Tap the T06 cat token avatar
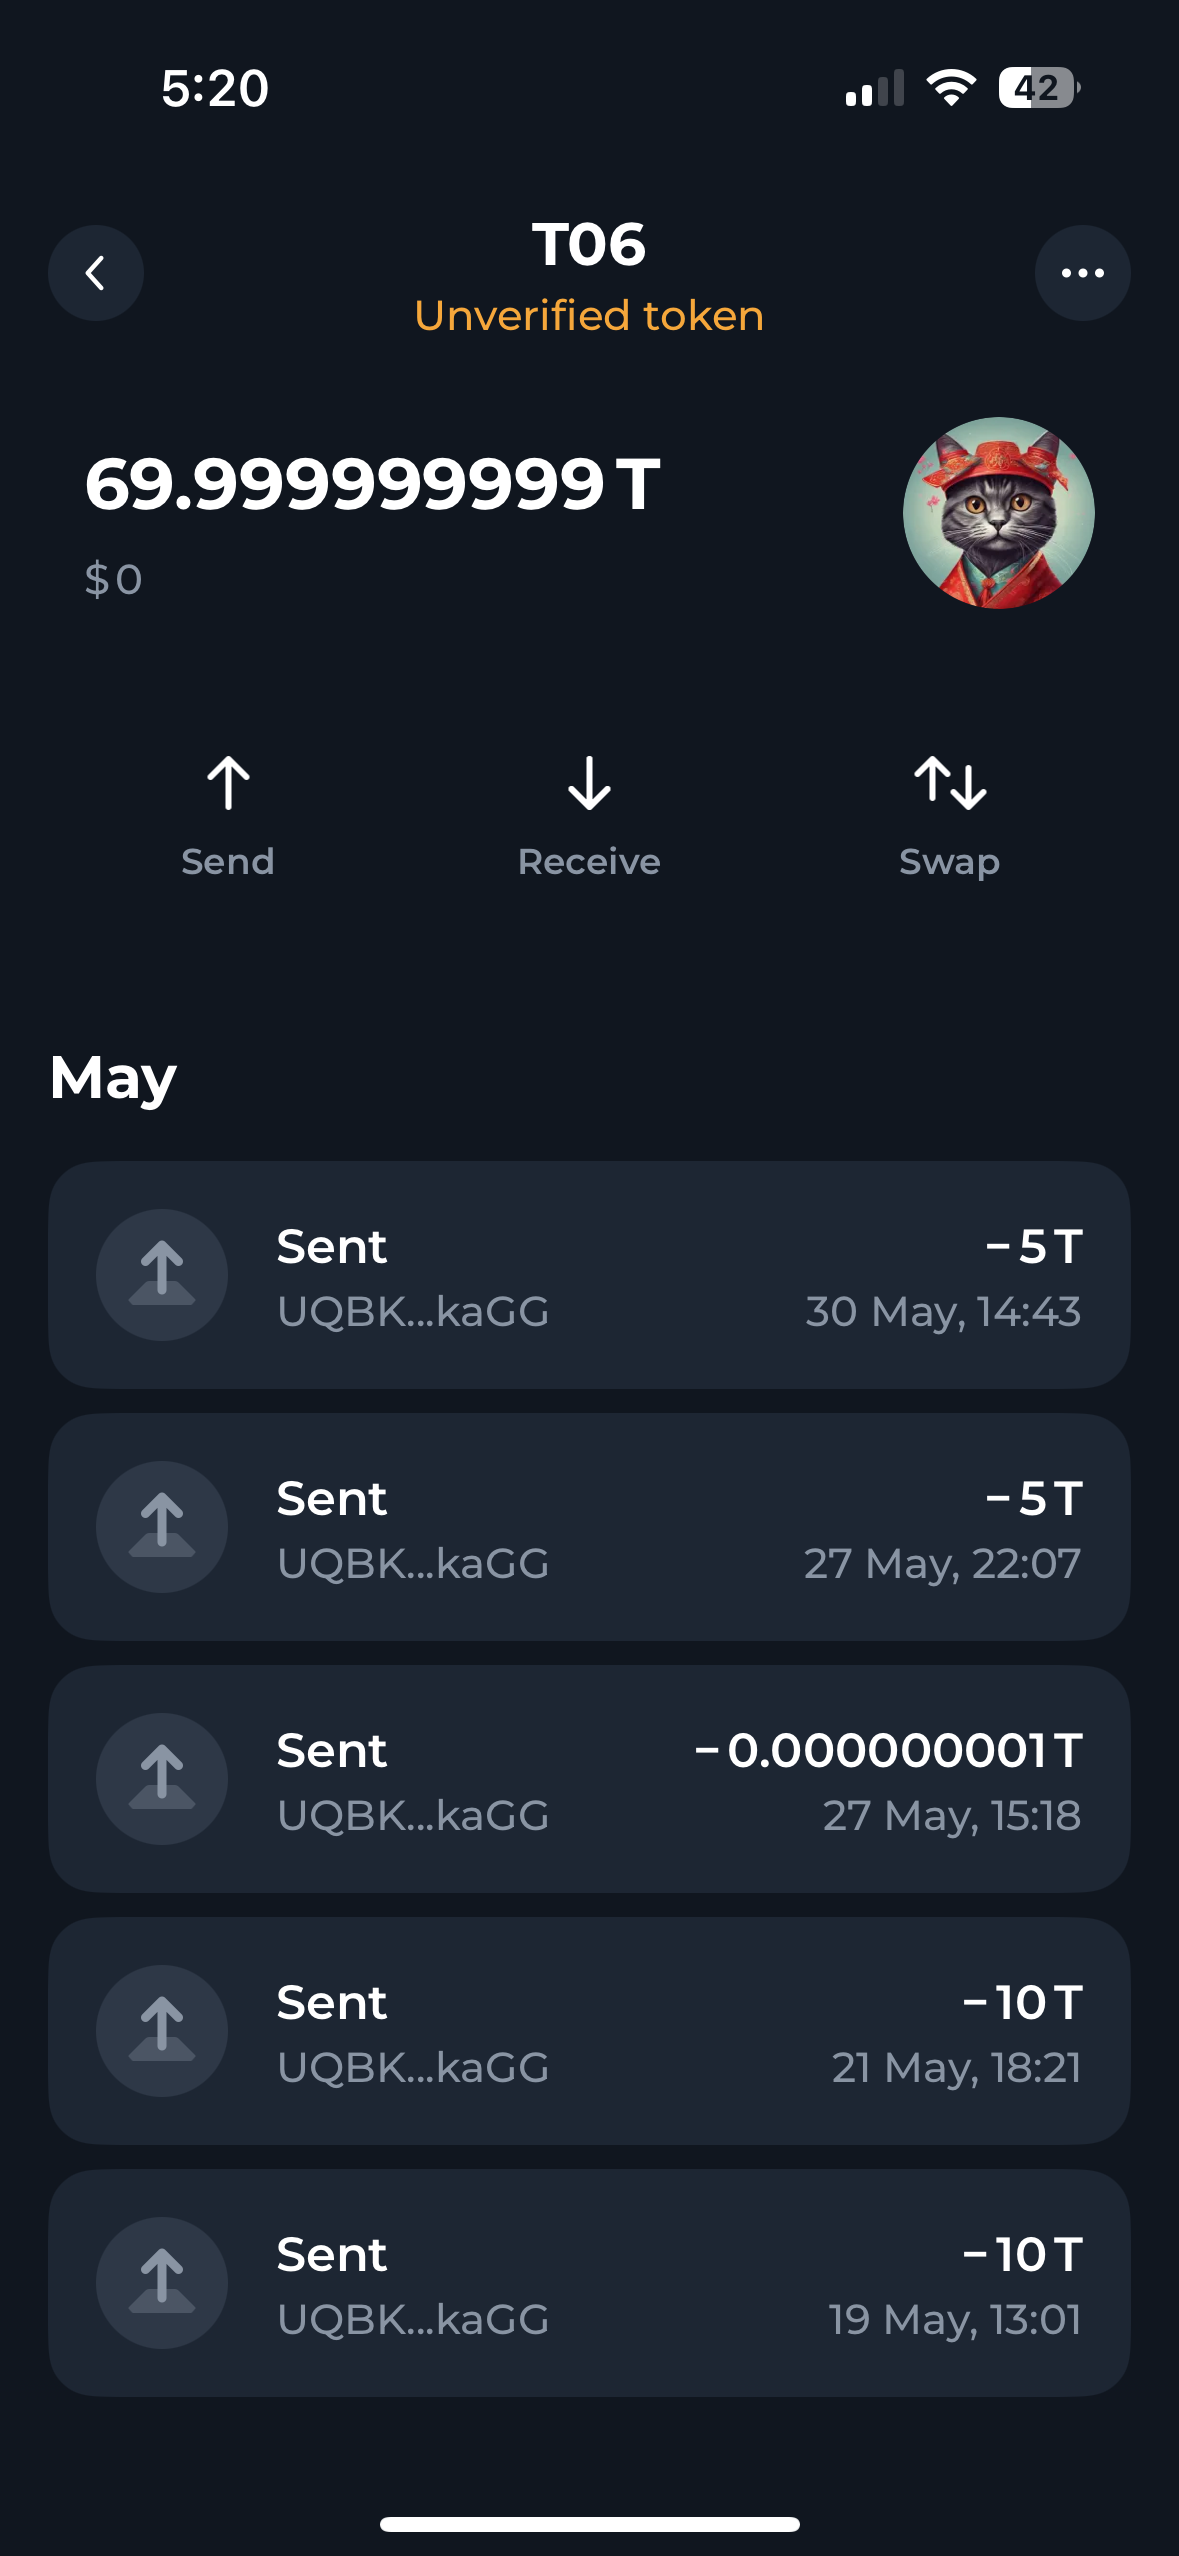 [998, 513]
